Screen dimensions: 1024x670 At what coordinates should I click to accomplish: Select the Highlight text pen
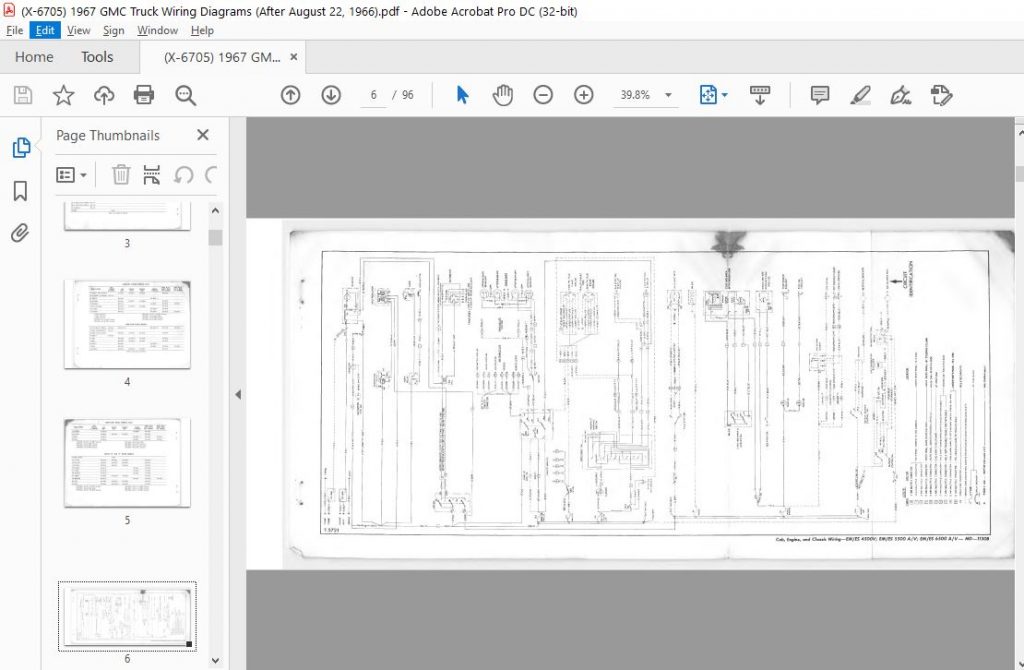click(x=860, y=95)
